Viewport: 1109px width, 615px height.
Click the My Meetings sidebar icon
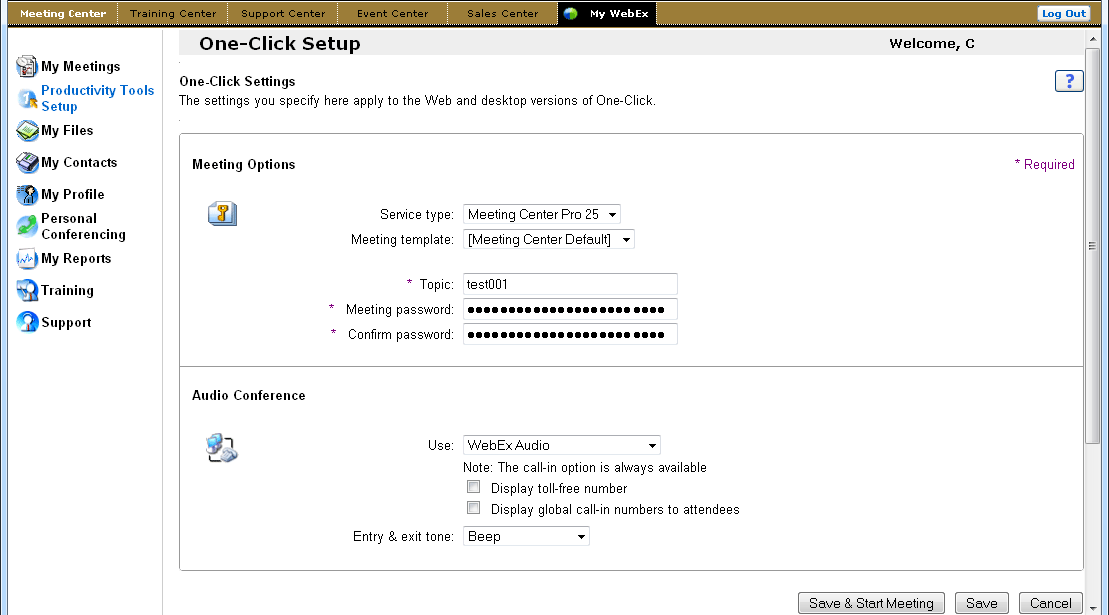27,66
